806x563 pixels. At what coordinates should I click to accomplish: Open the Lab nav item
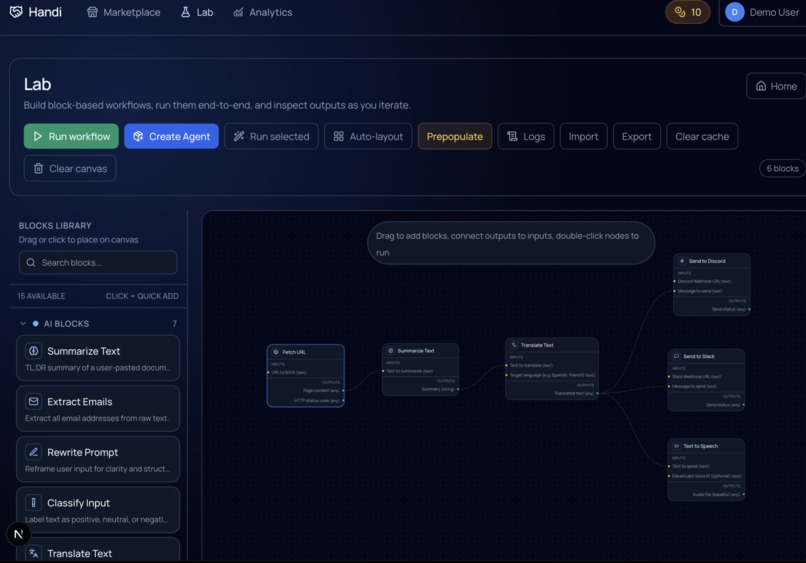click(197, 12)
